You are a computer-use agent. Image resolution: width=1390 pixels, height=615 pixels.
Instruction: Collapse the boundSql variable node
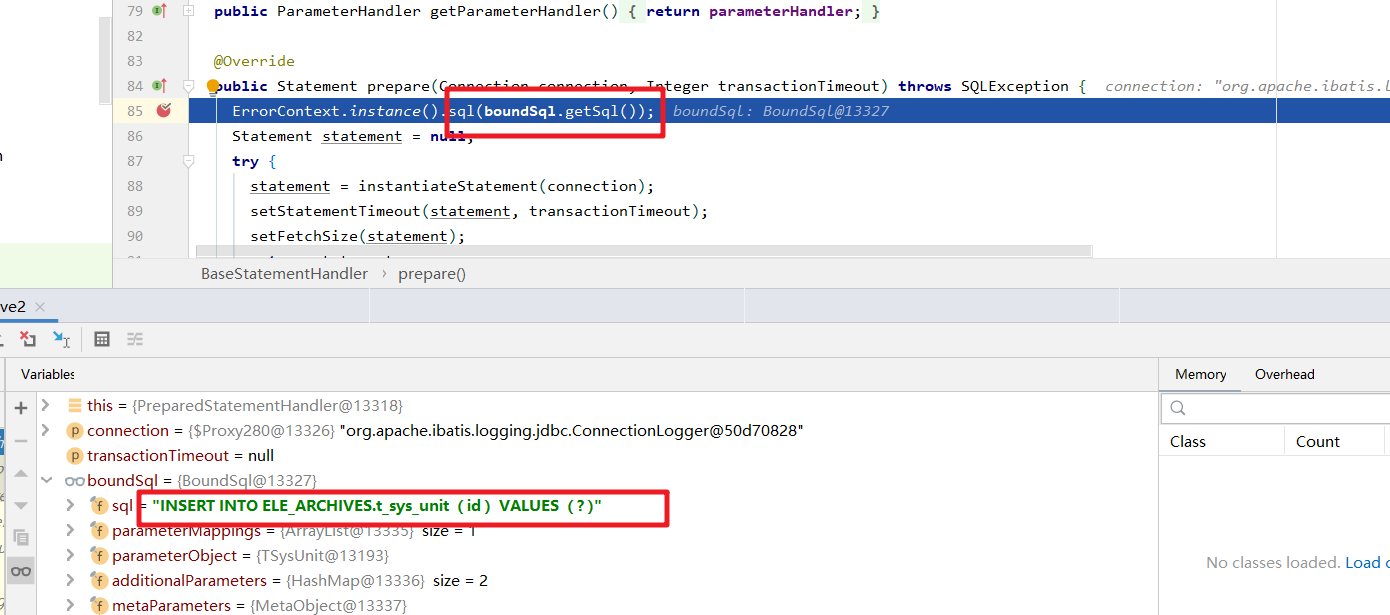[45, 480]
